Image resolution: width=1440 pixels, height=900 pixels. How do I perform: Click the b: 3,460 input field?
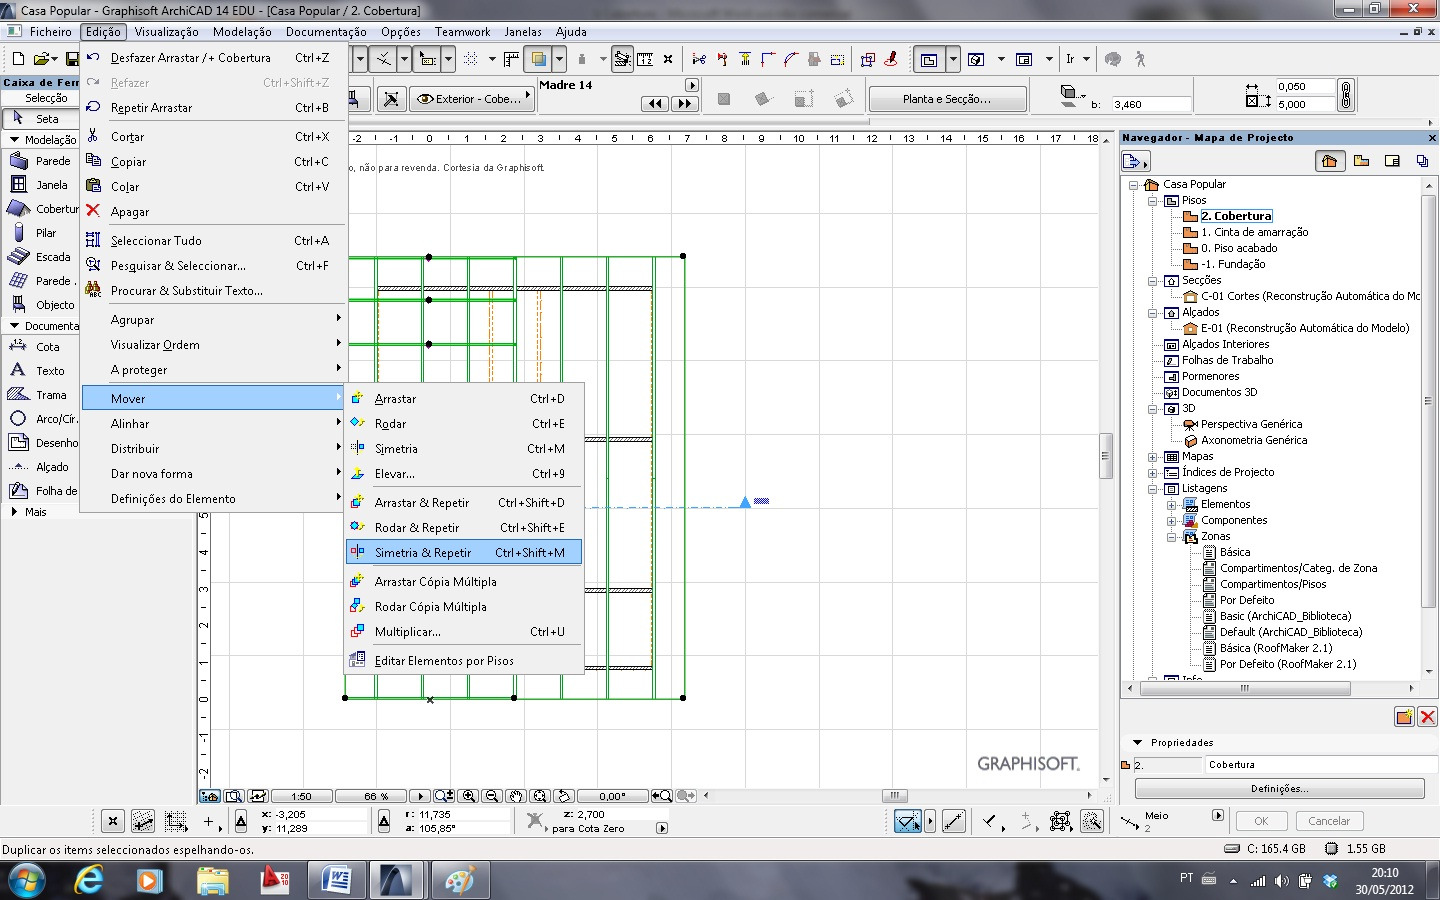[x=1151, y=104]
